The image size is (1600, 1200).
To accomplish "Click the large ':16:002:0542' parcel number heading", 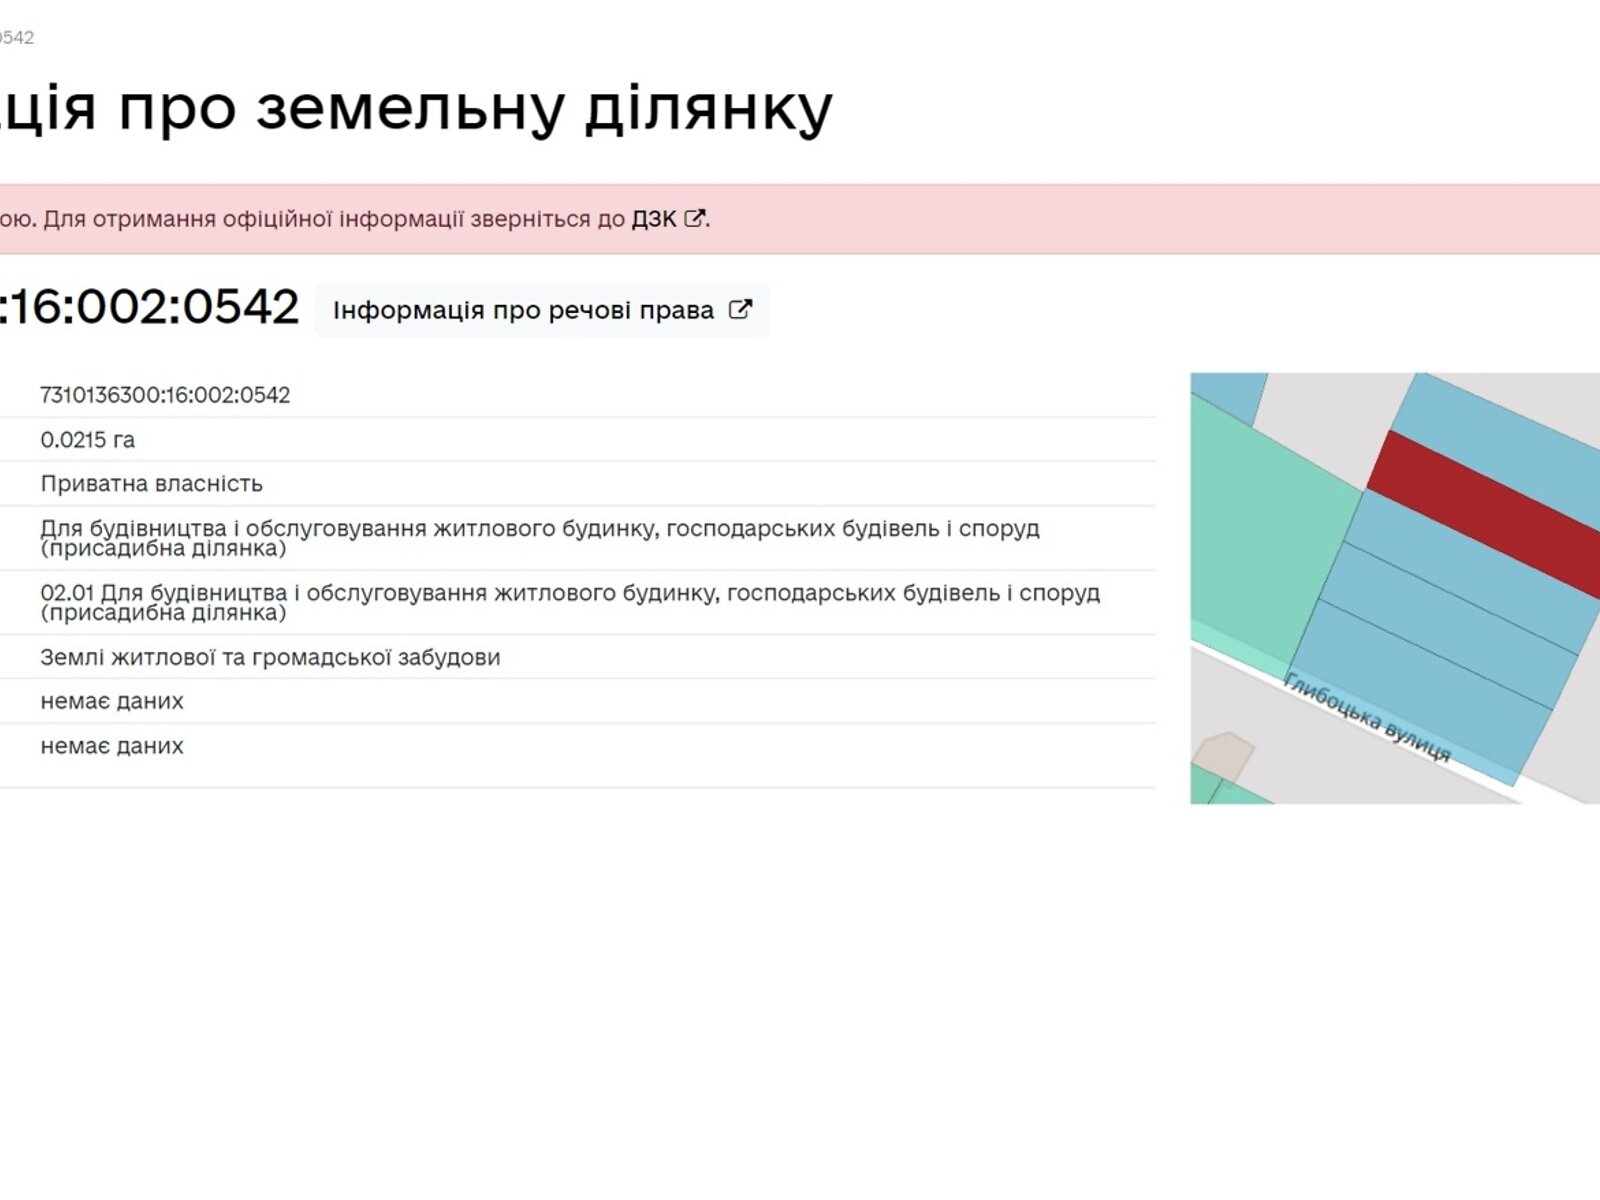I will pos(150,306).
